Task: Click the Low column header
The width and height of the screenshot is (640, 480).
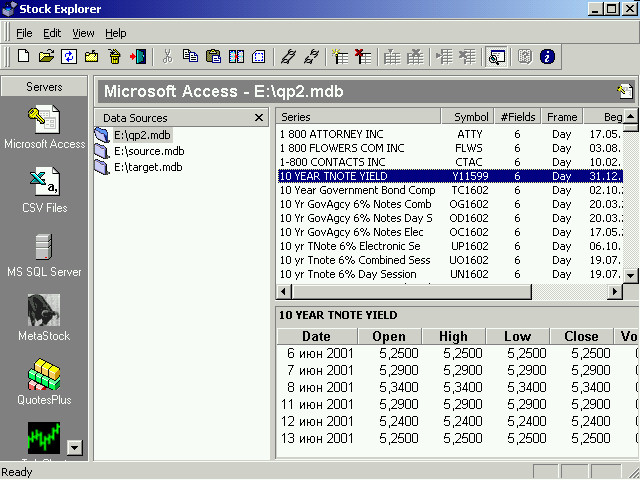Action: point(518,336)
